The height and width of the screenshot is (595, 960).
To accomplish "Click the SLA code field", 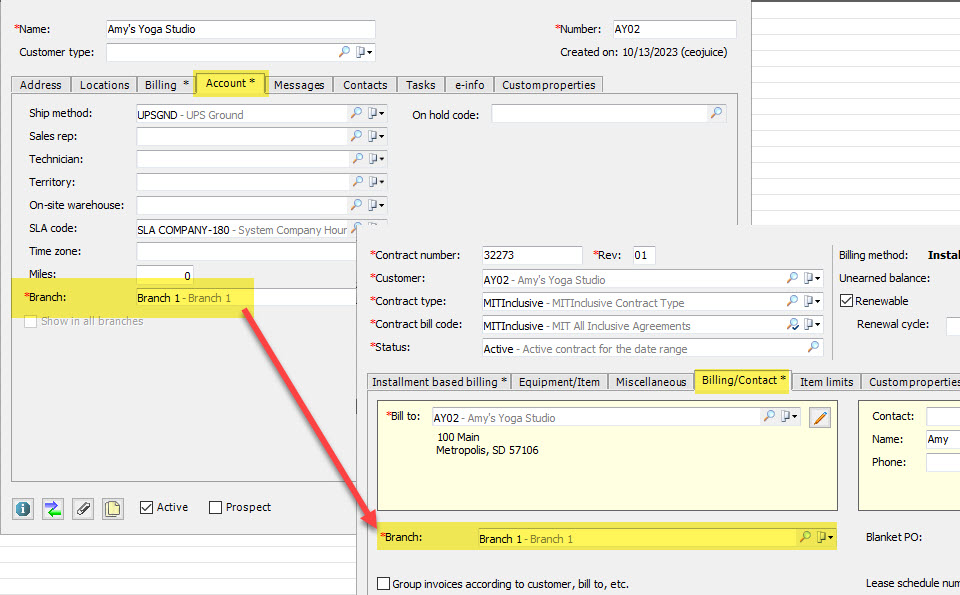I will [244, 230].
